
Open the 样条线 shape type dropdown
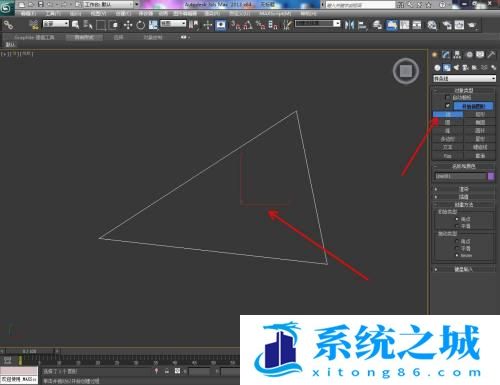click(464, 79)
